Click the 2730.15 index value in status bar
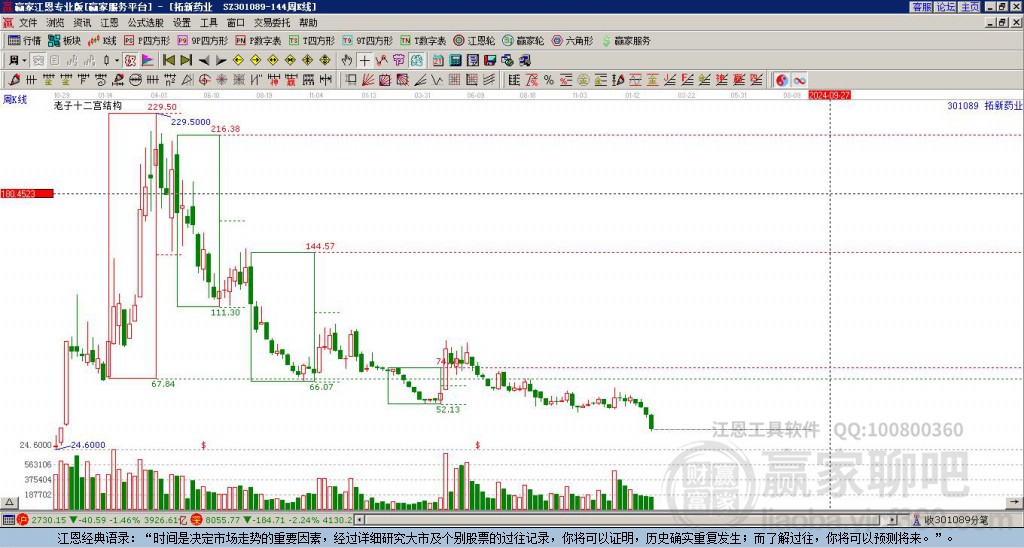Screen dimensions: 1024x548 click(50, 520)
